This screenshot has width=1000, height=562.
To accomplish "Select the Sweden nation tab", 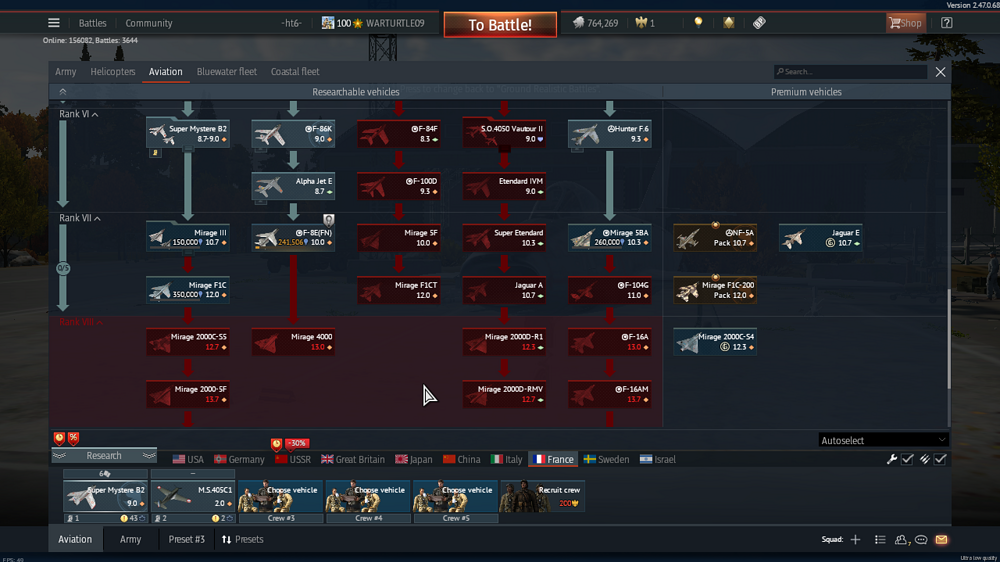I will point(607,459).
